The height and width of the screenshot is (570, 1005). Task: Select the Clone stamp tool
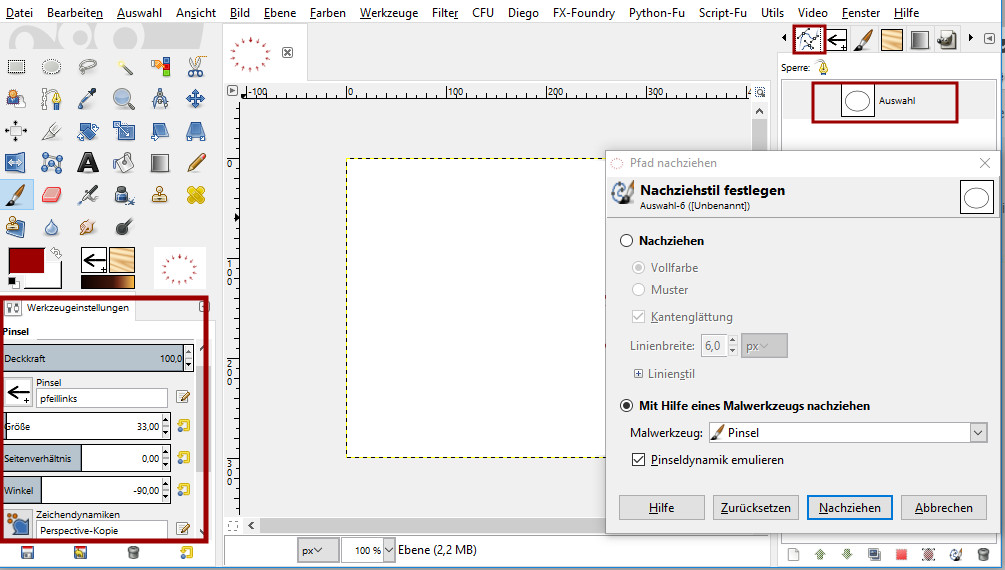click(x=160, y=194)
